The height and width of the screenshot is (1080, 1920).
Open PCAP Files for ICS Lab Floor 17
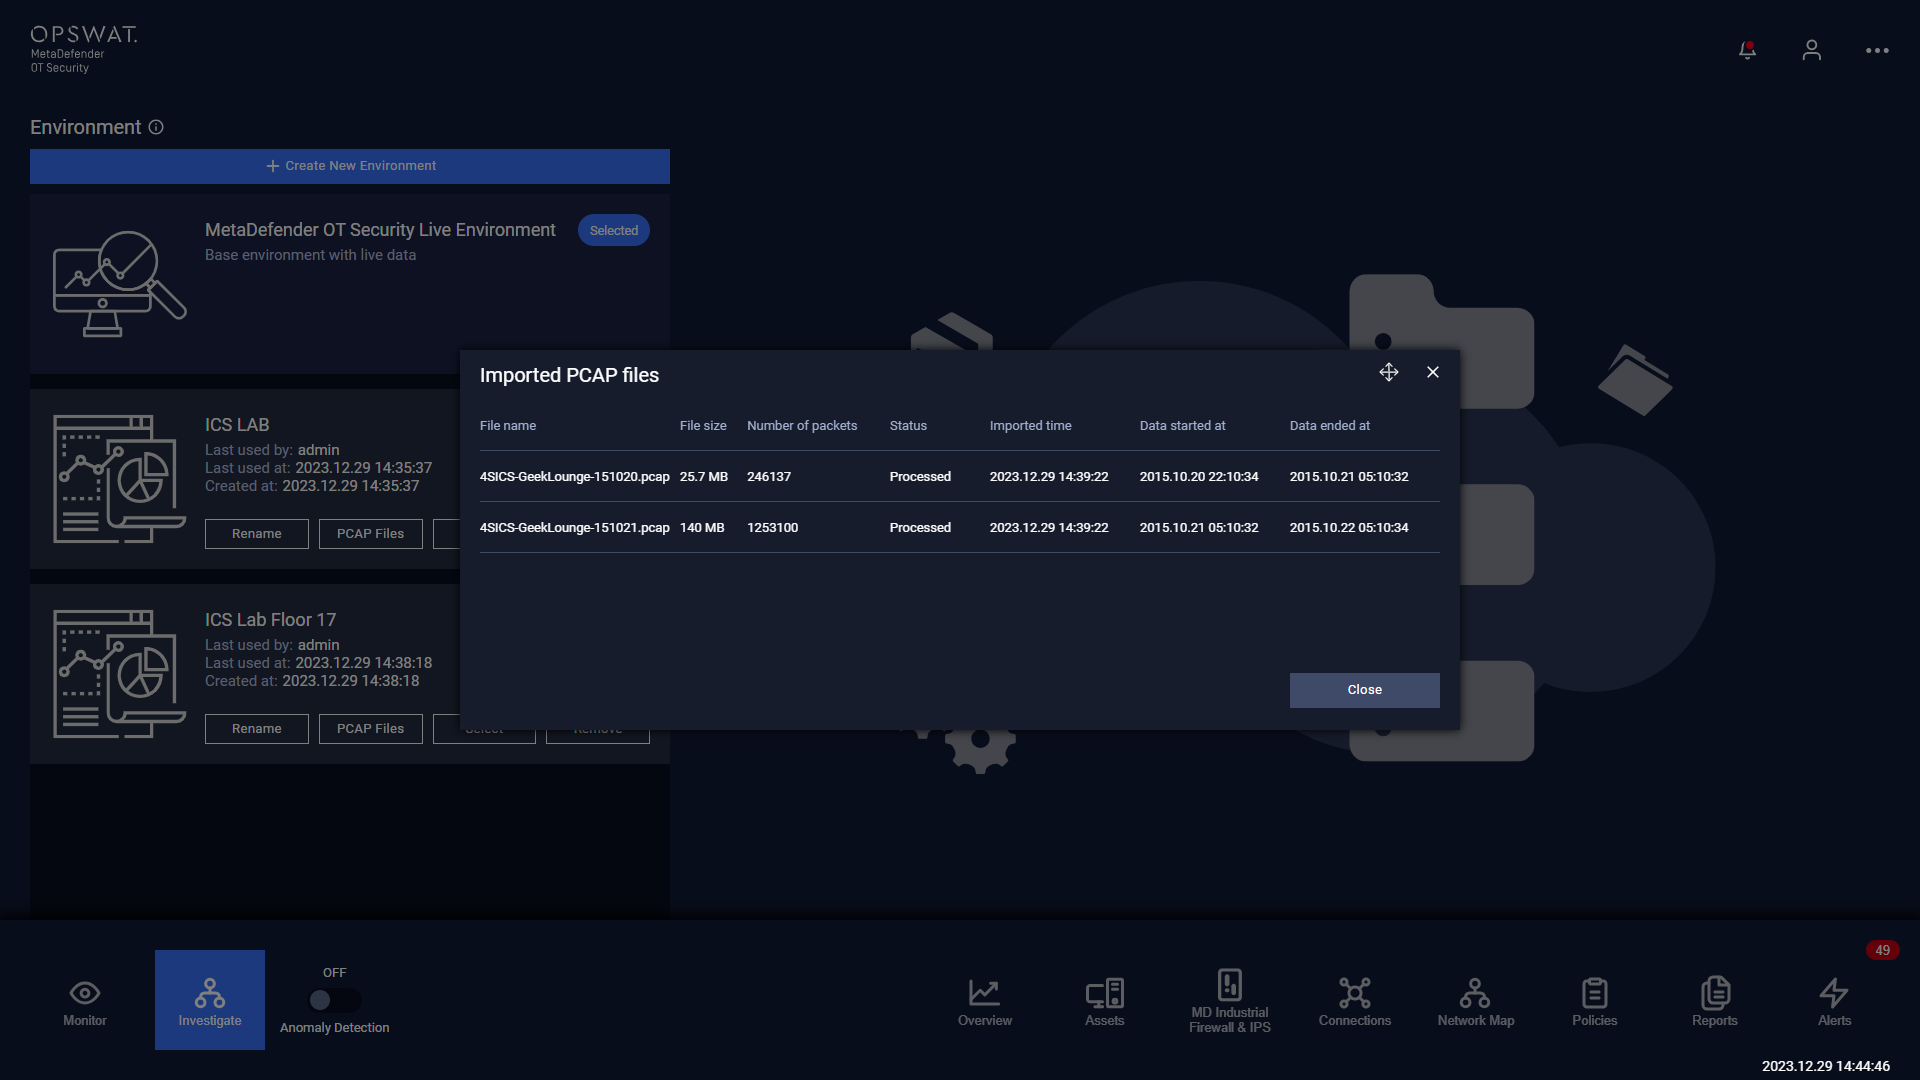pyautogui.click(x=371, y=729)
